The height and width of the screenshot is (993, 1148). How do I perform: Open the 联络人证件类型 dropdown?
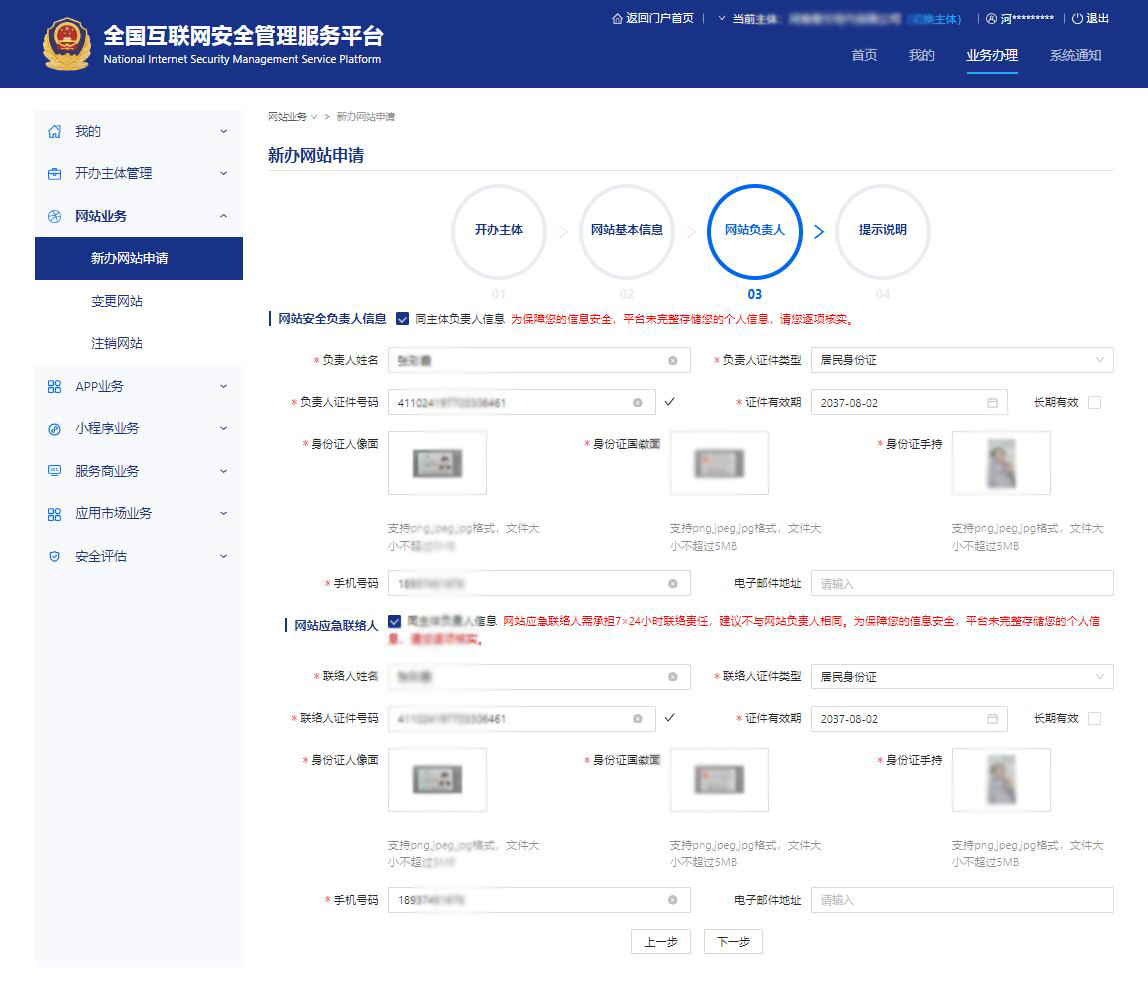(x=961, y=677)
